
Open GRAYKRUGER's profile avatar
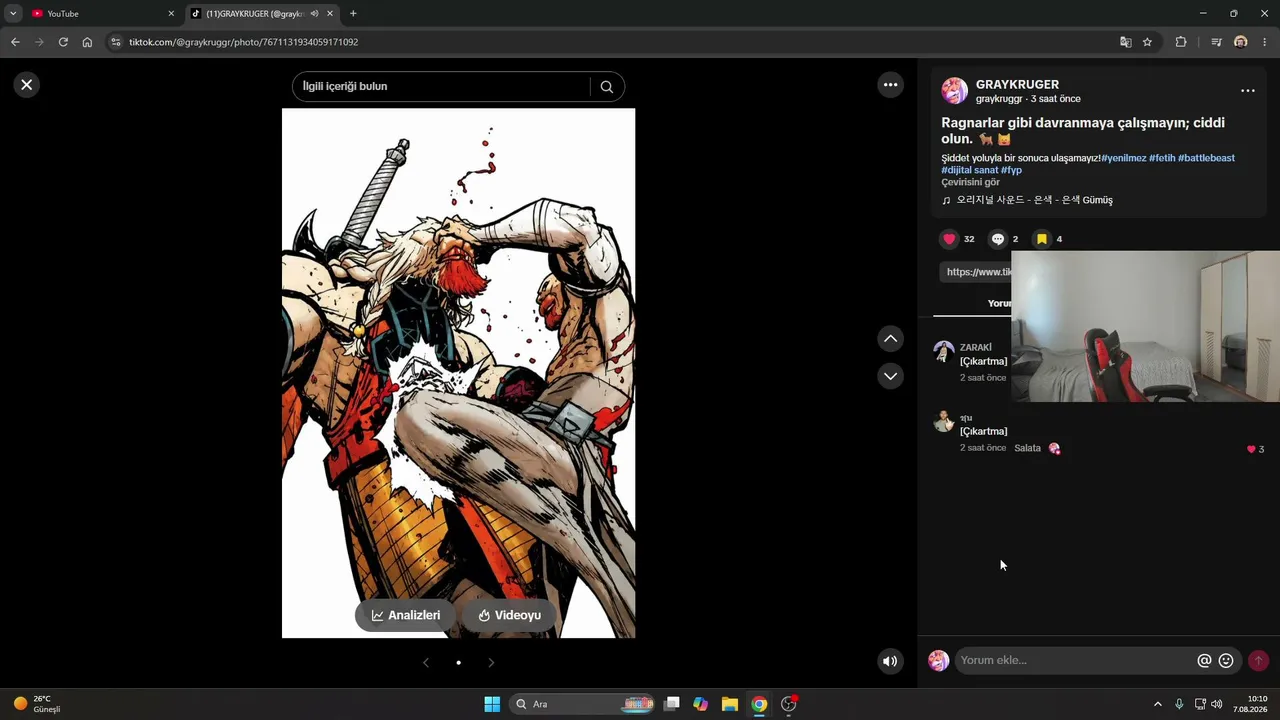coord(954,91)
